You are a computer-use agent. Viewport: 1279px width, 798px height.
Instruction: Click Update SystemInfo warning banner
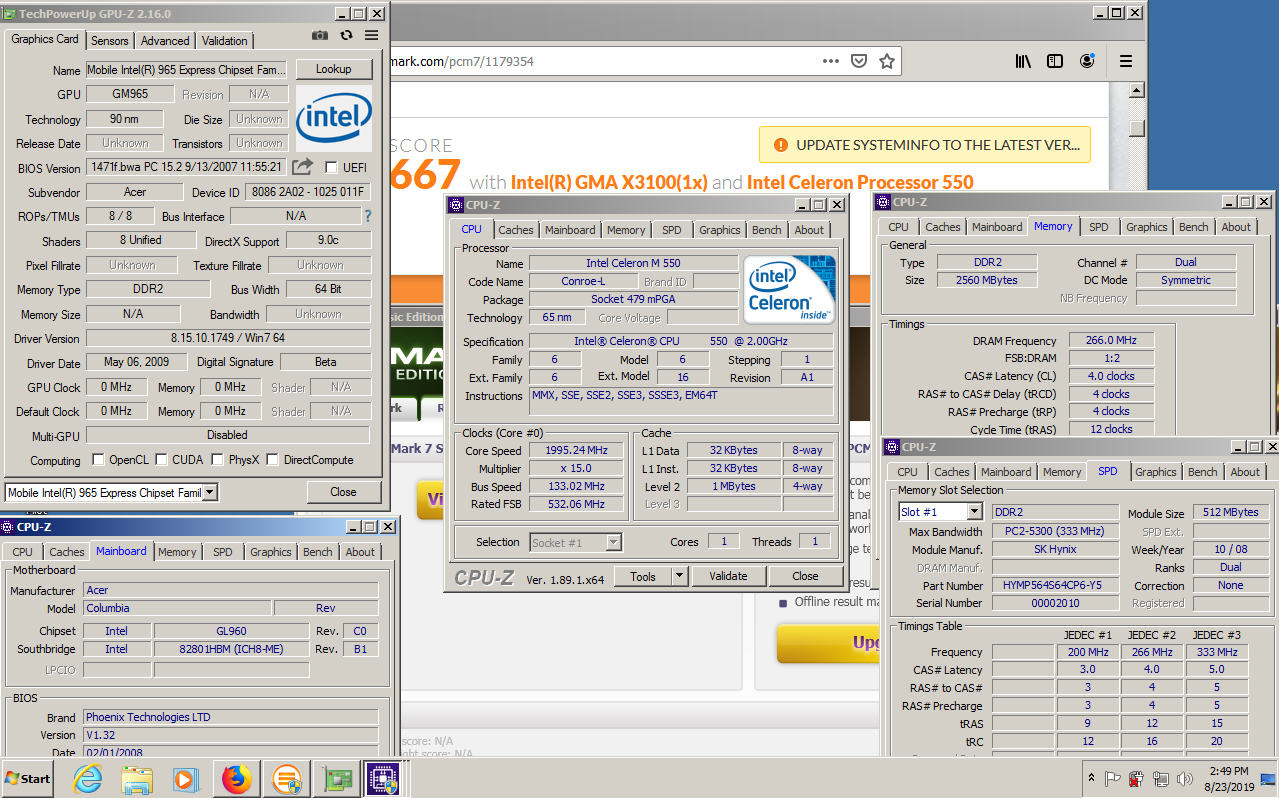tap(925, 145)
